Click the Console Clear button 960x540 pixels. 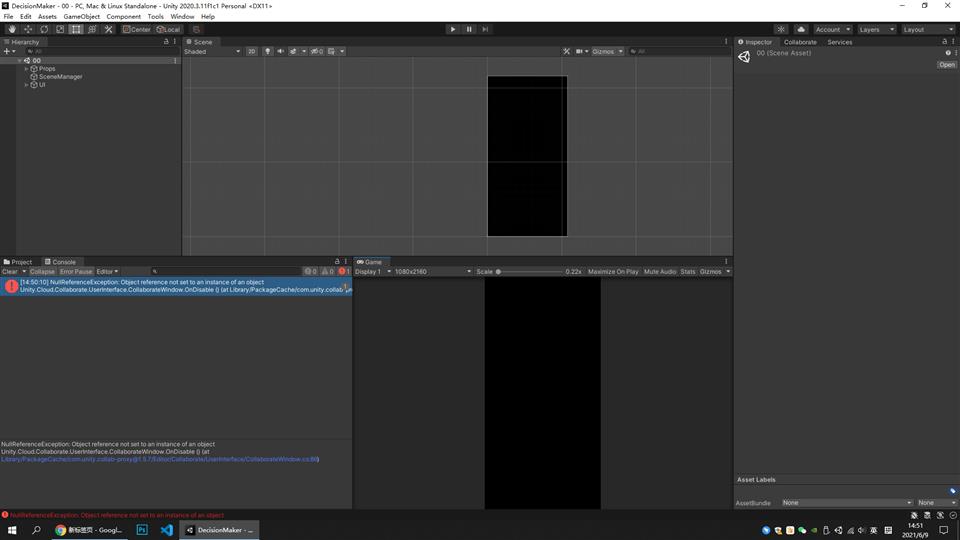point(10,271)
